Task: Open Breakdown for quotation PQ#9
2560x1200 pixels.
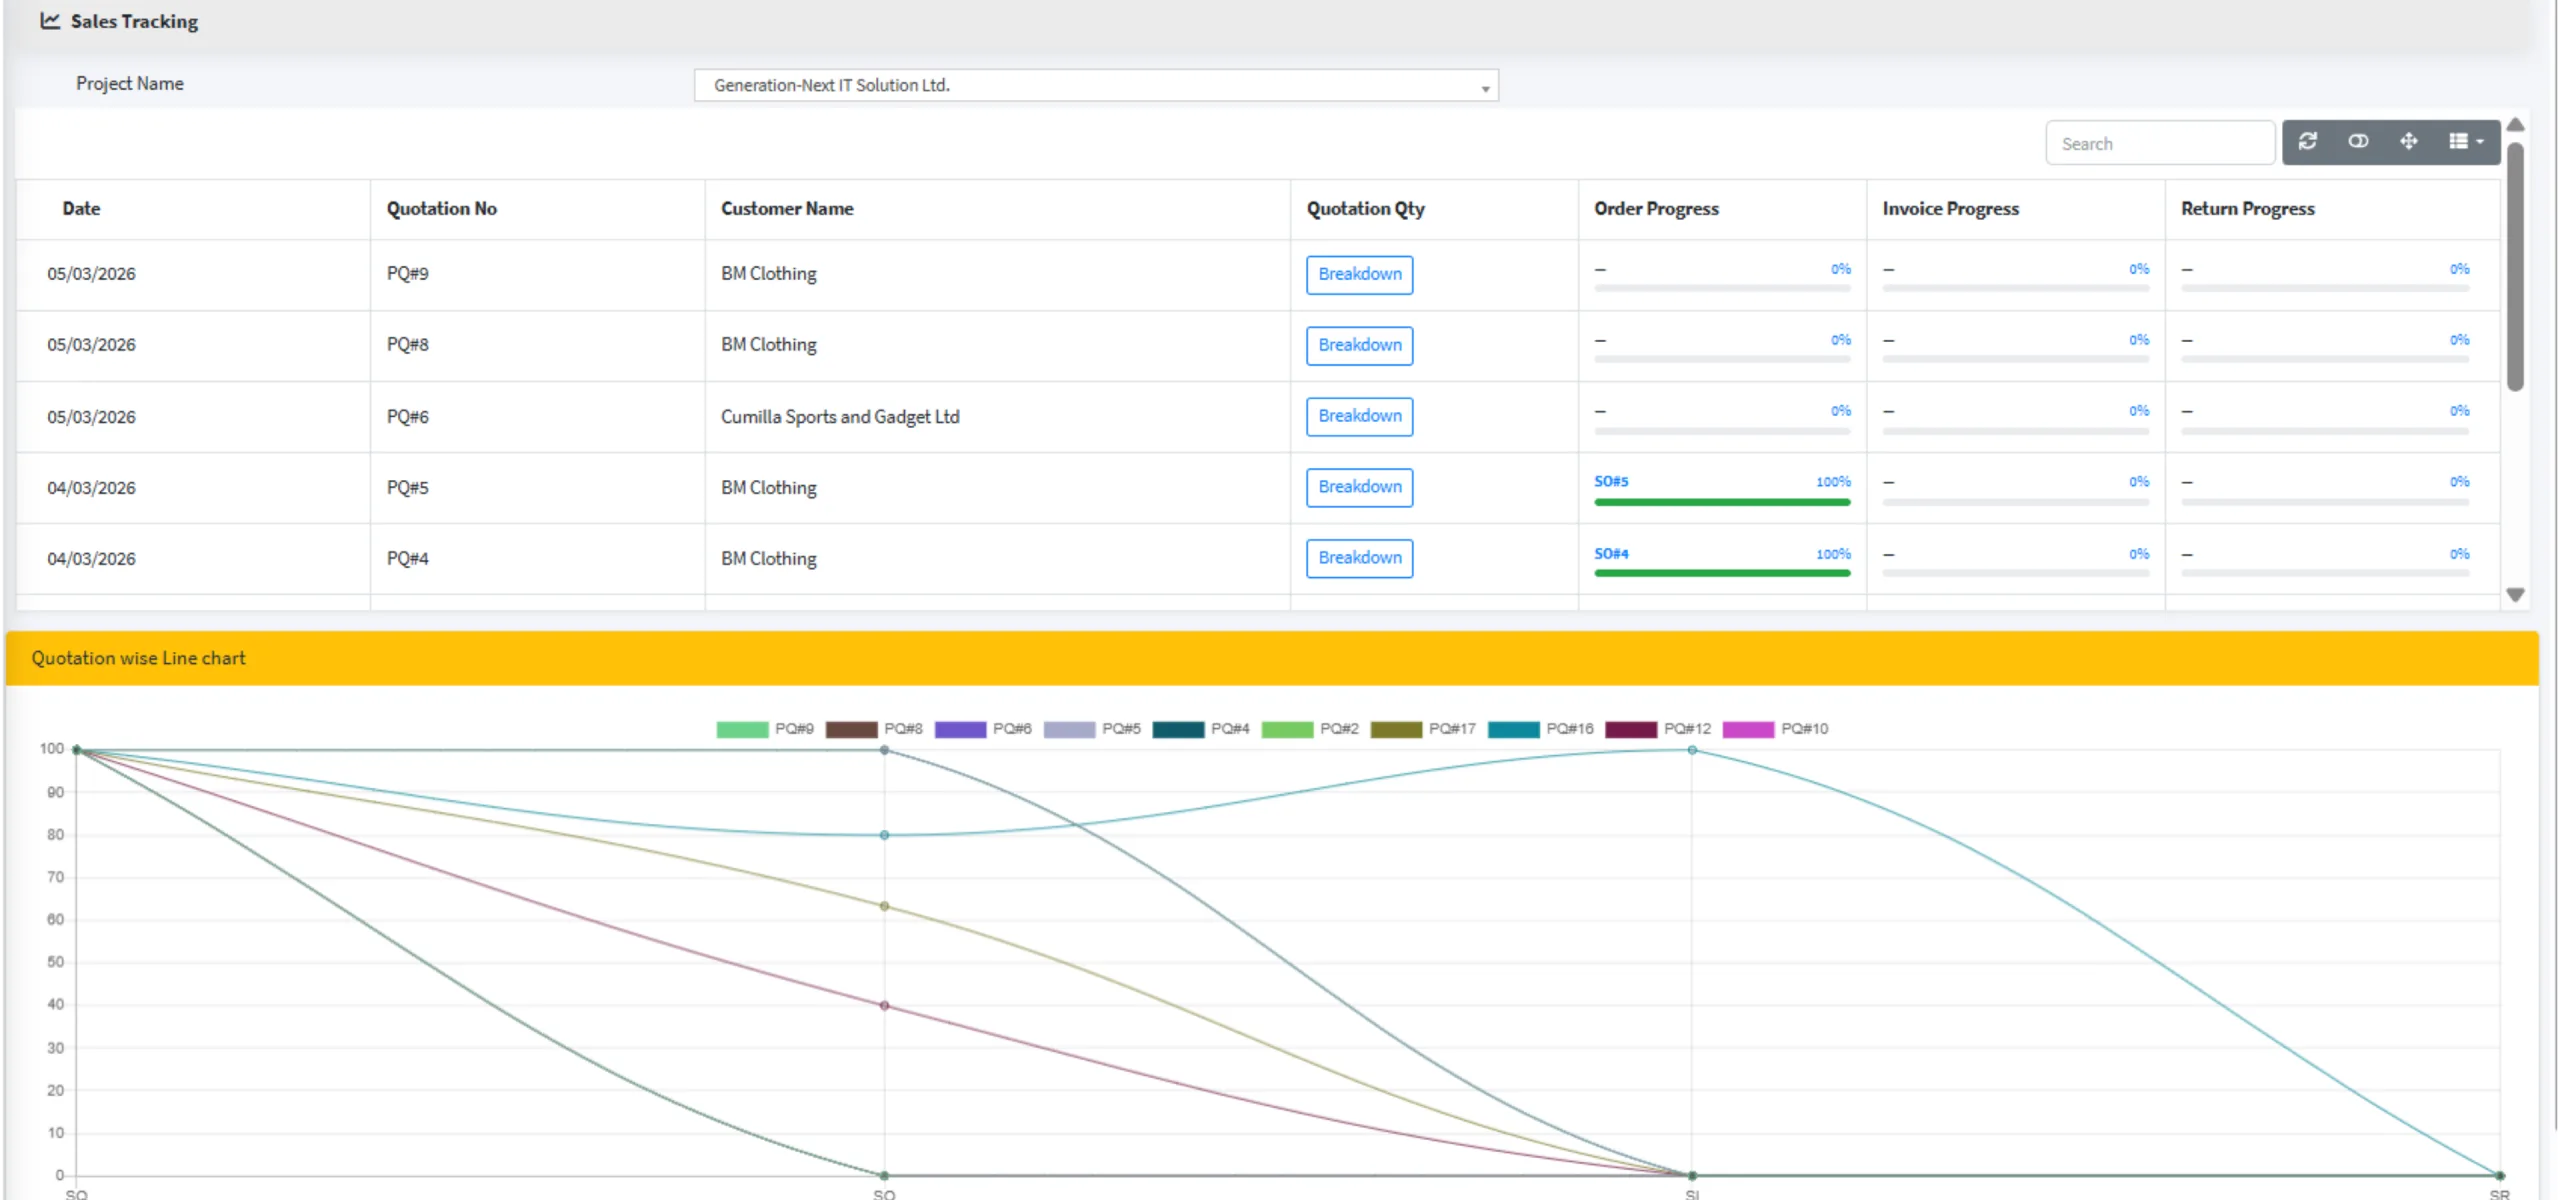Action: coord(1358,274)
